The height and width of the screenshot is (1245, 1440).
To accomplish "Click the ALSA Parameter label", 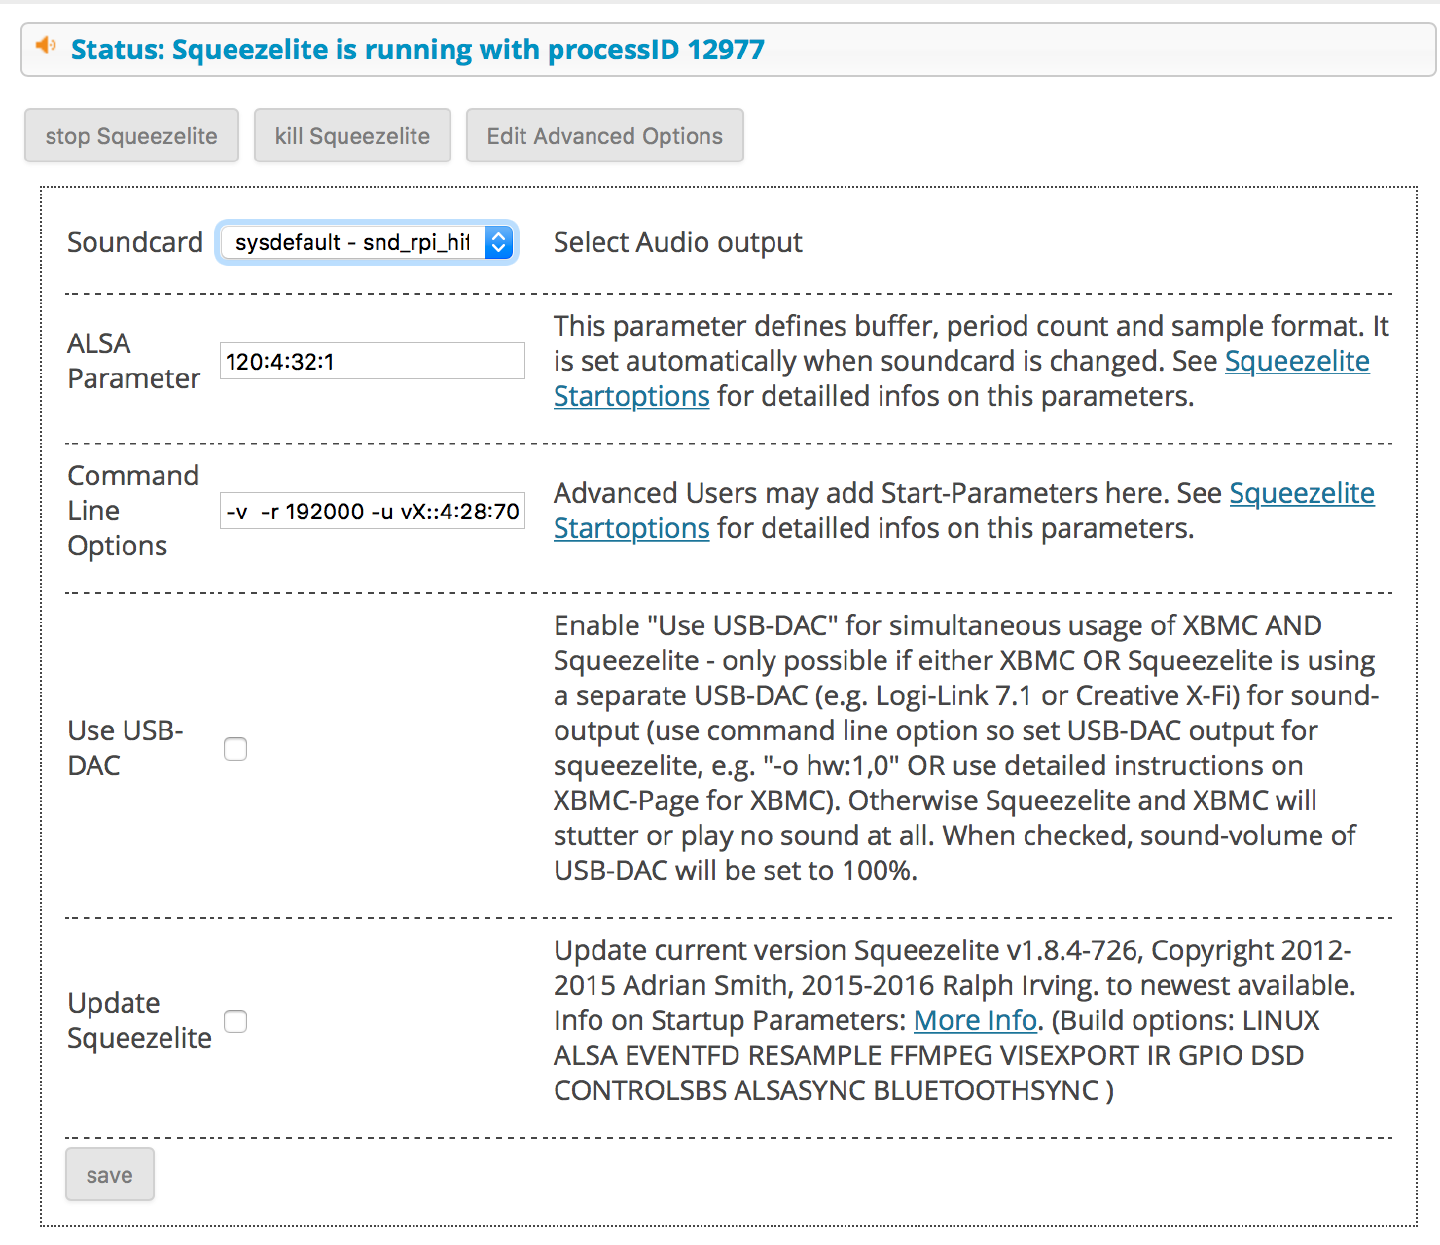I will [133, 361].
